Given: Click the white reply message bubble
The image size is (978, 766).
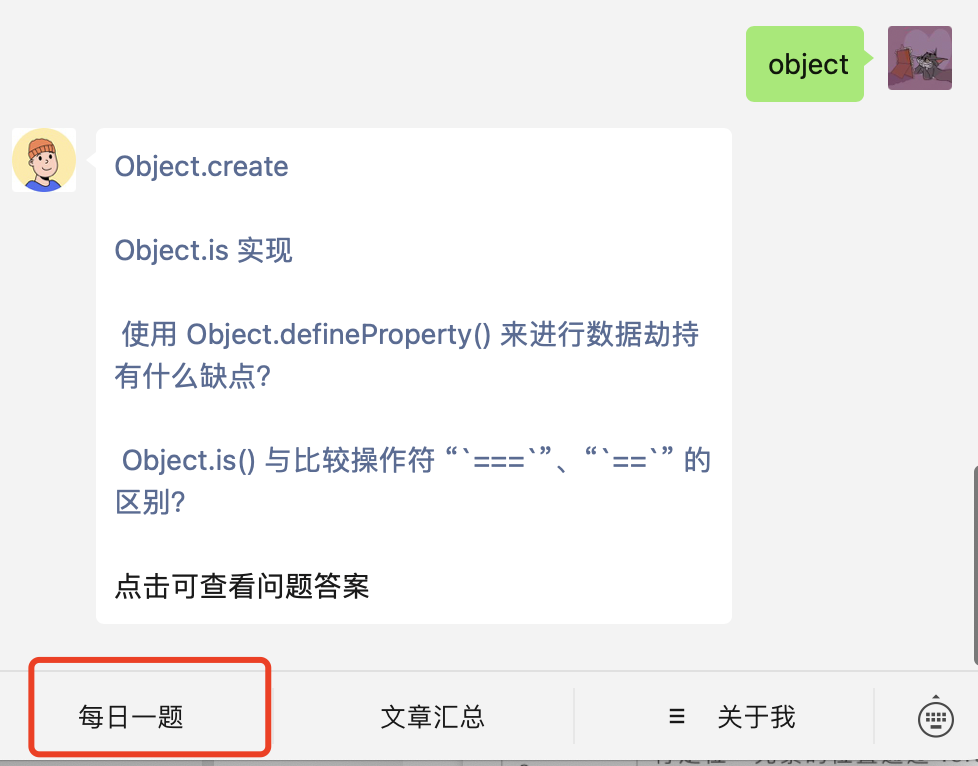Looking at the screenshot, I should [414, 376].
